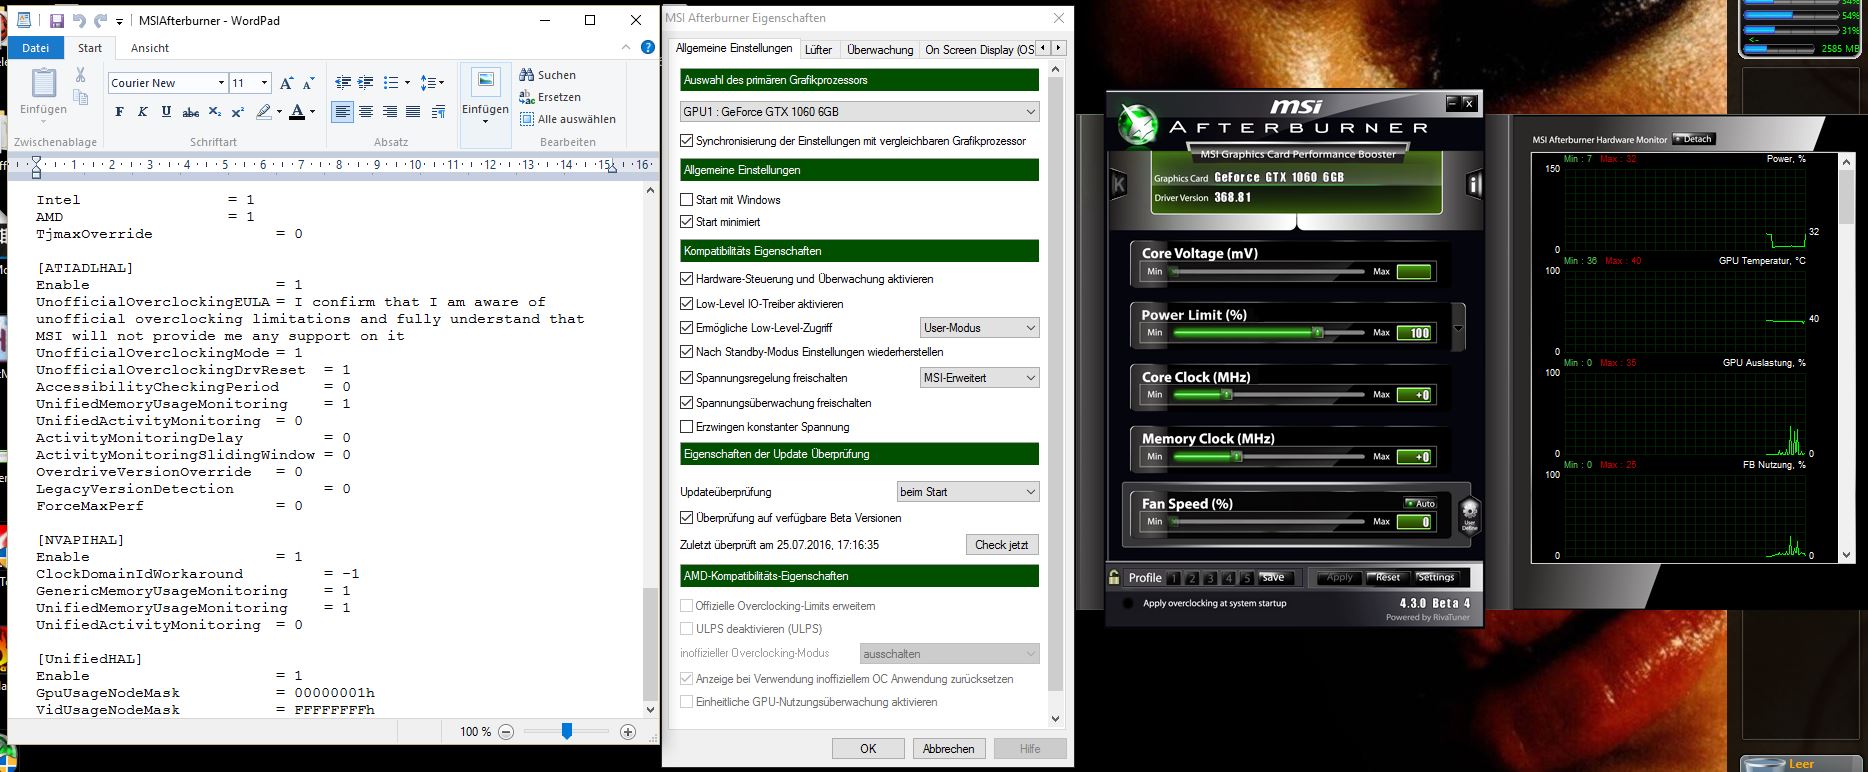Toggle fan speed Auto button
The image size is (1868, 772).
tap(1420, 503)
